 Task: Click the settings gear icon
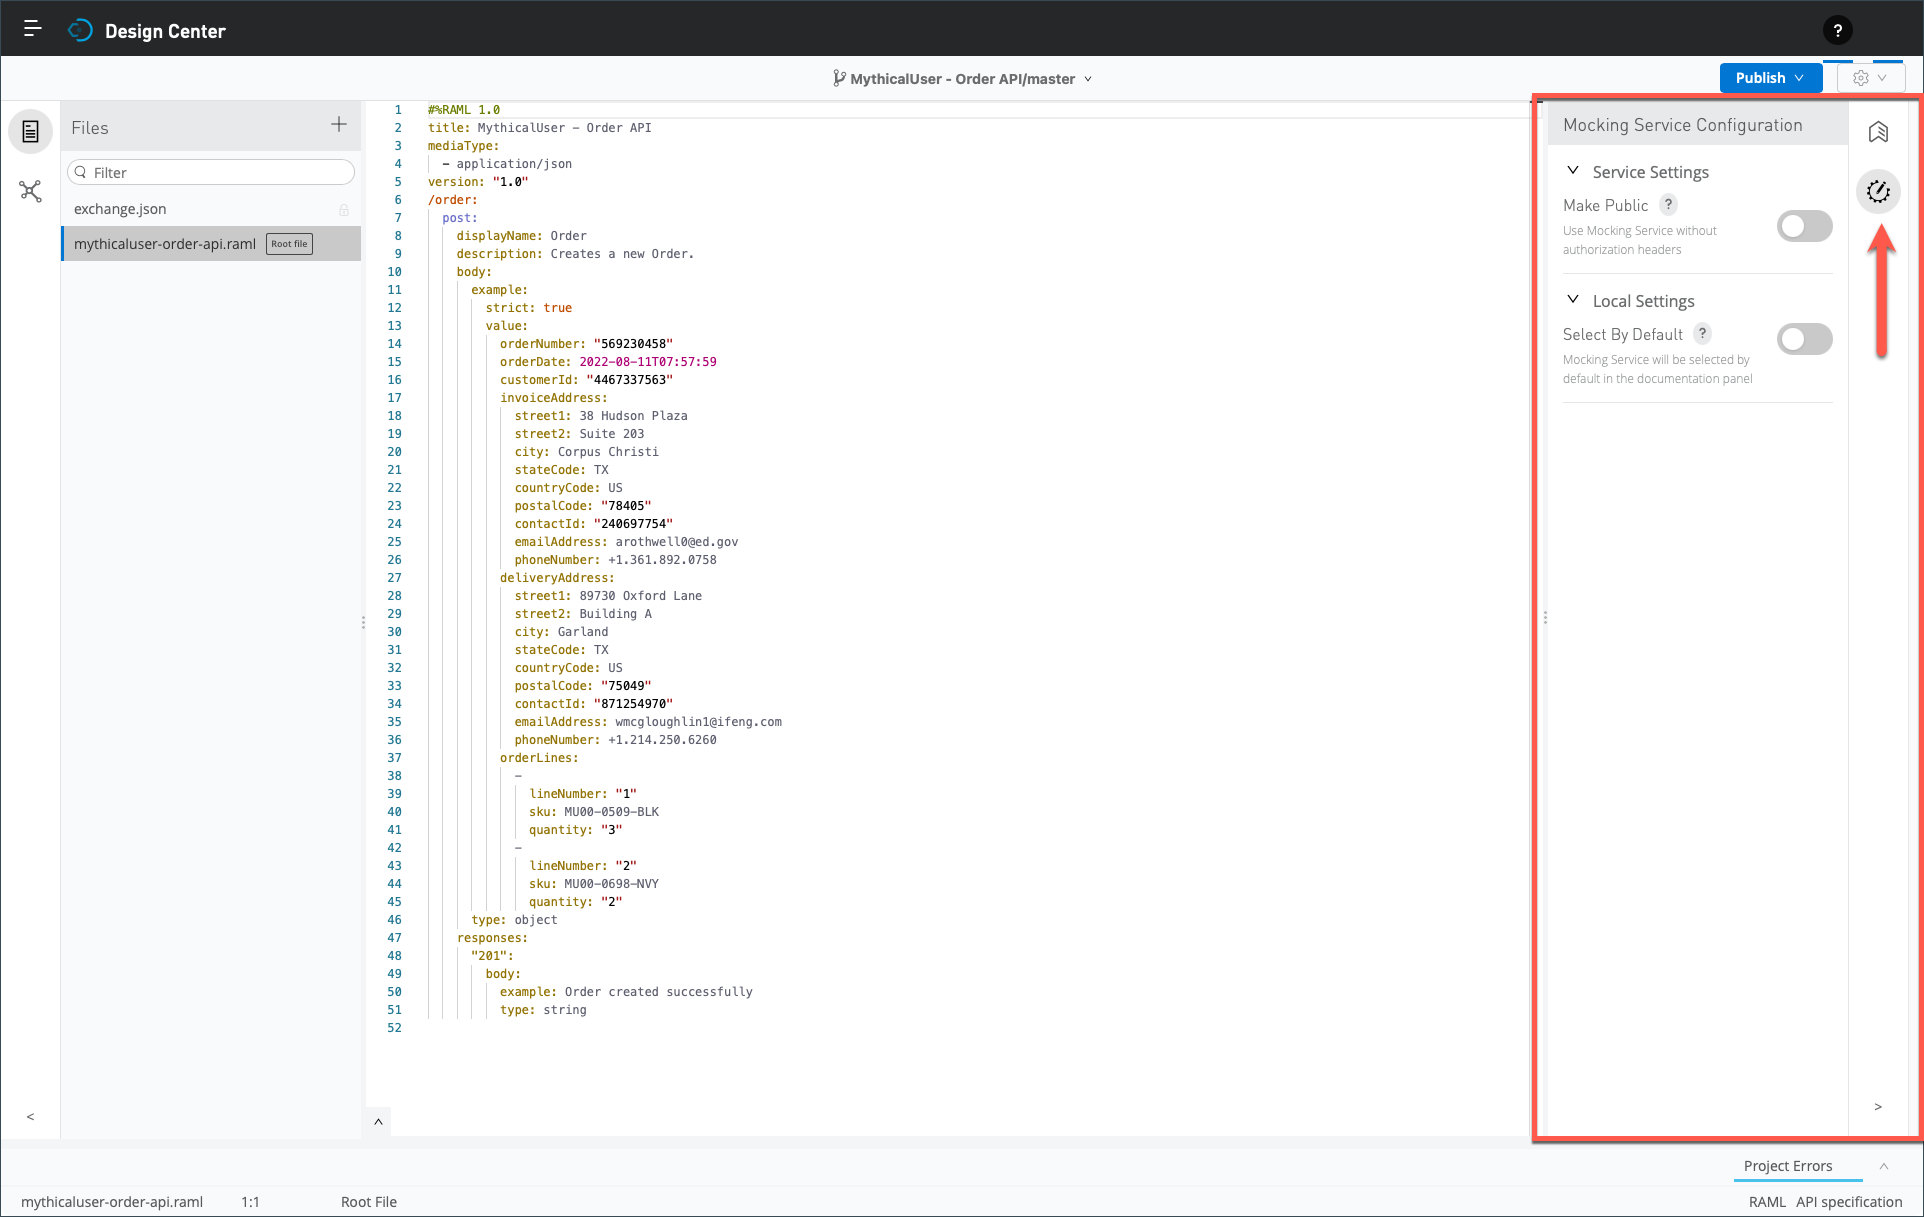1860,78
